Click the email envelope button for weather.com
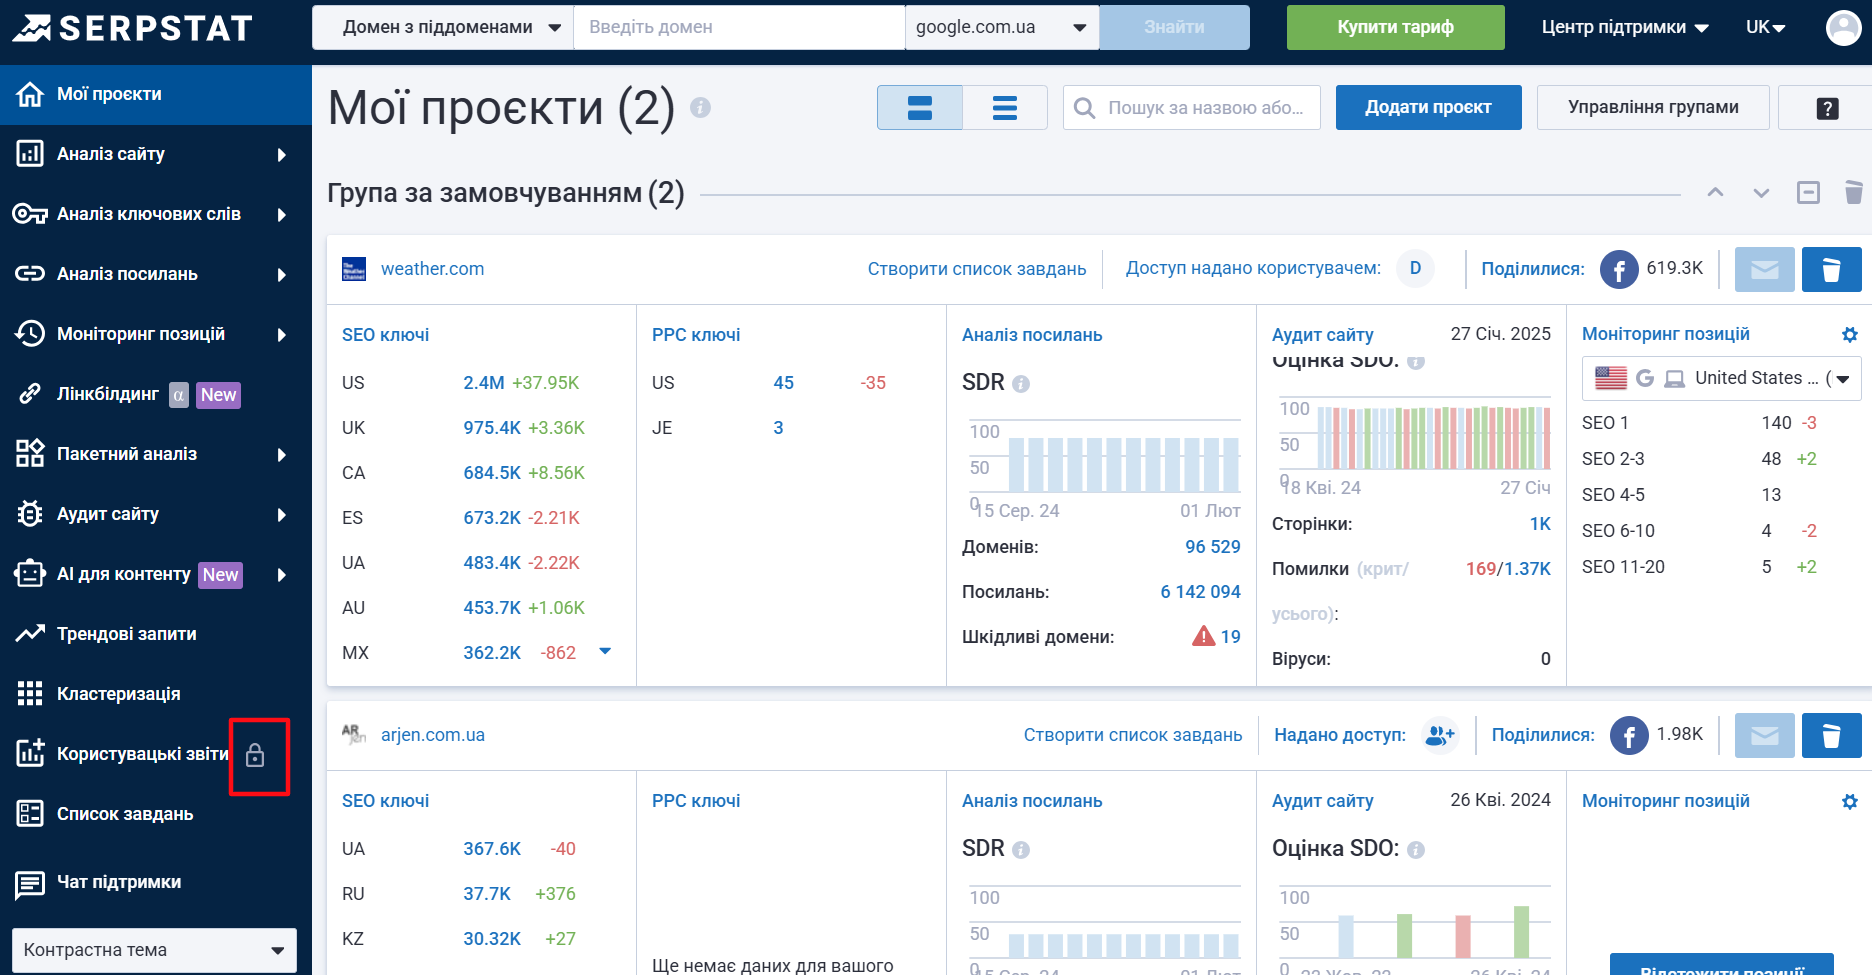The image size is (1872, 975). coord(1765,269)
